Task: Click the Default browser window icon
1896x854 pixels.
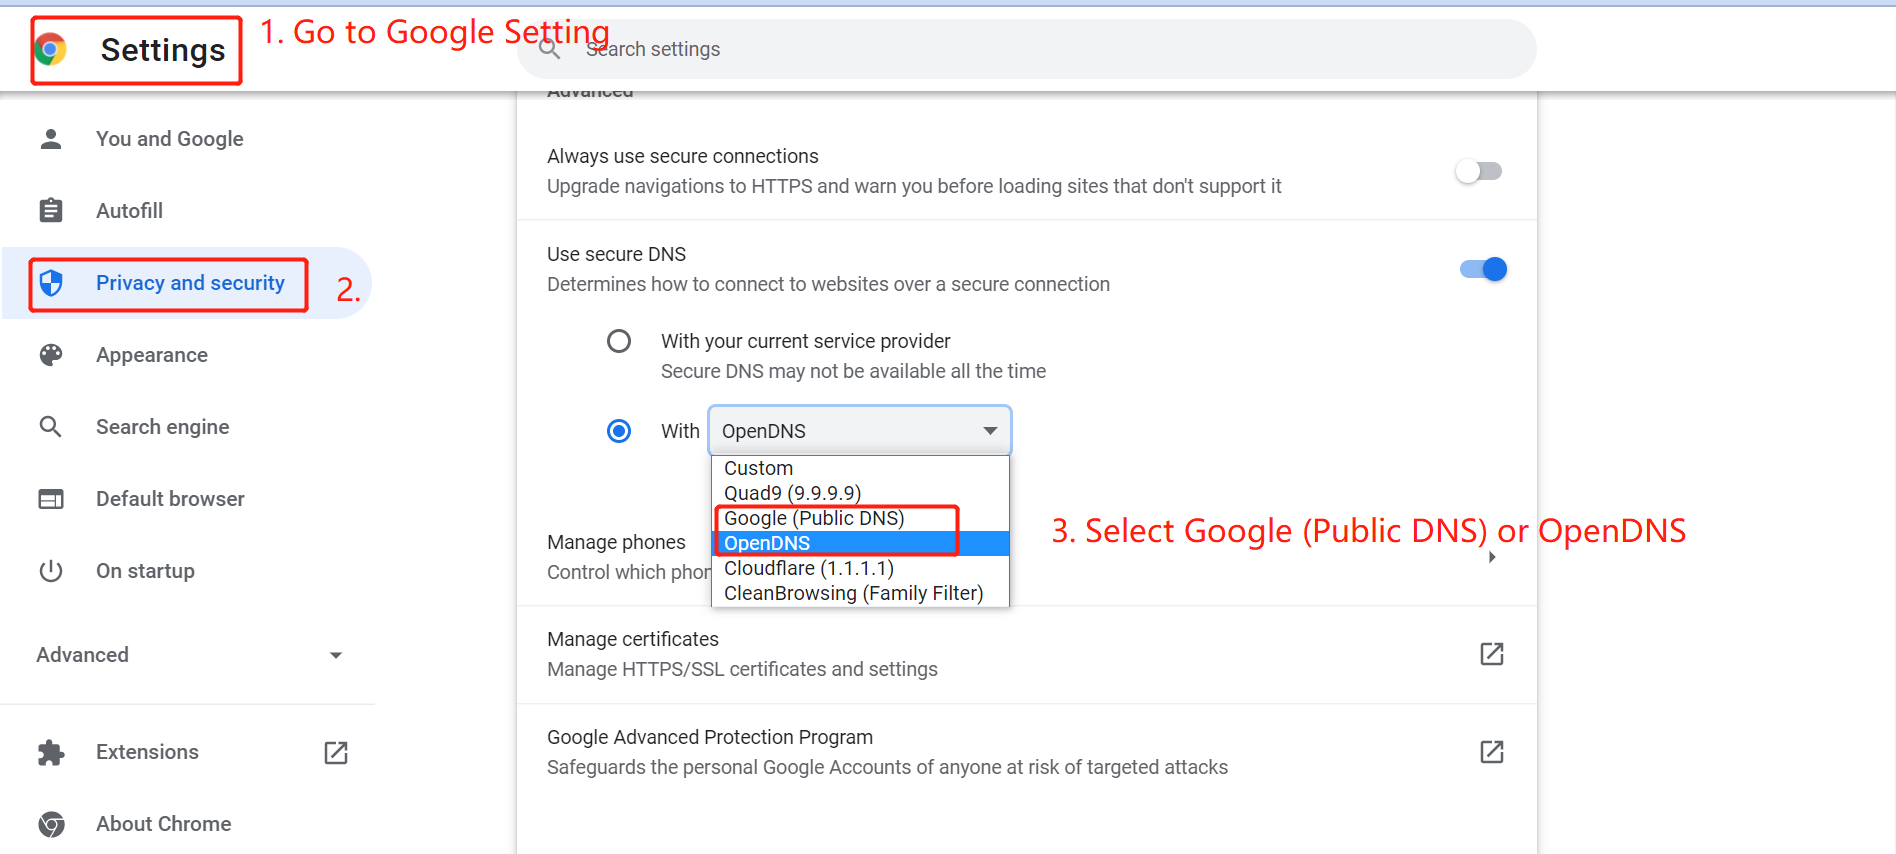Action: (51, 499)
